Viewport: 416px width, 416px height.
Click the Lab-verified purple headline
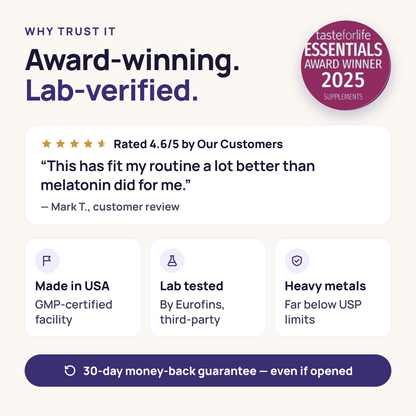pyautogui.click(x=112, y=90)
